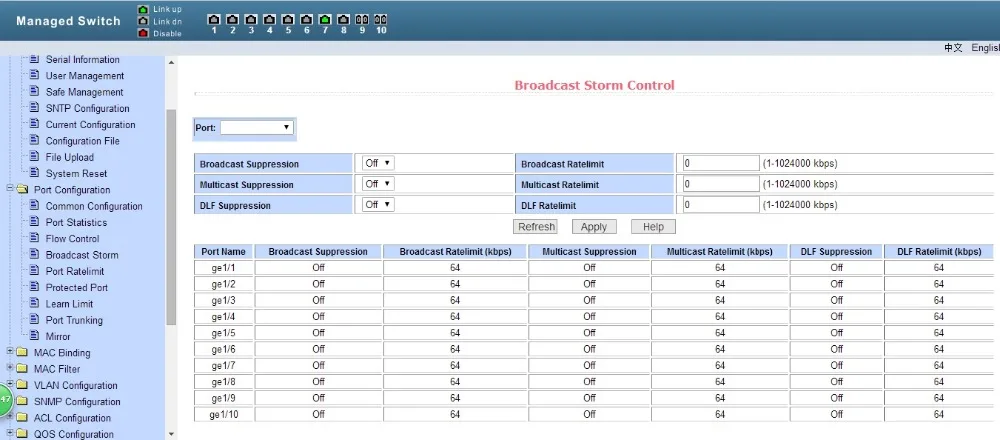Open SNTP Configuration in sidebar
This screenshot has height=440, width=1000.
[x=87, y=108]
